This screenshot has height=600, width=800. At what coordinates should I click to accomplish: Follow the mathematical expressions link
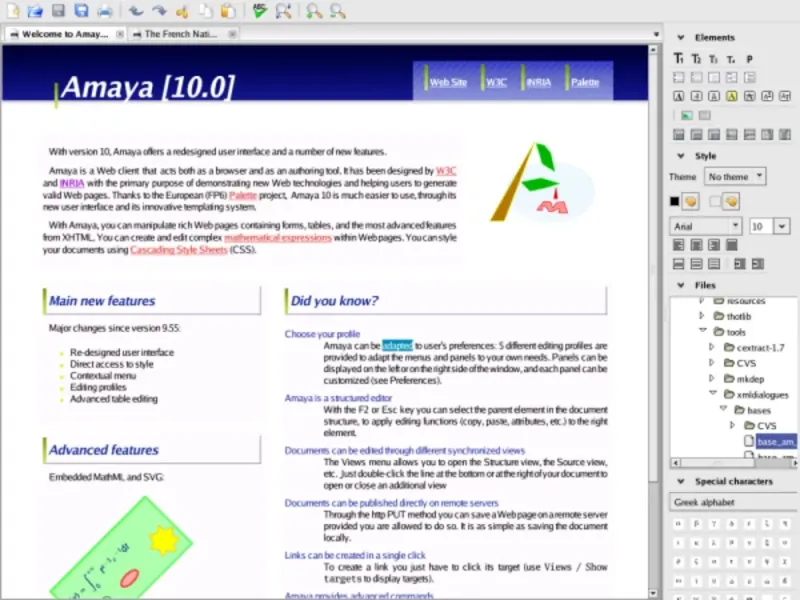278,238
